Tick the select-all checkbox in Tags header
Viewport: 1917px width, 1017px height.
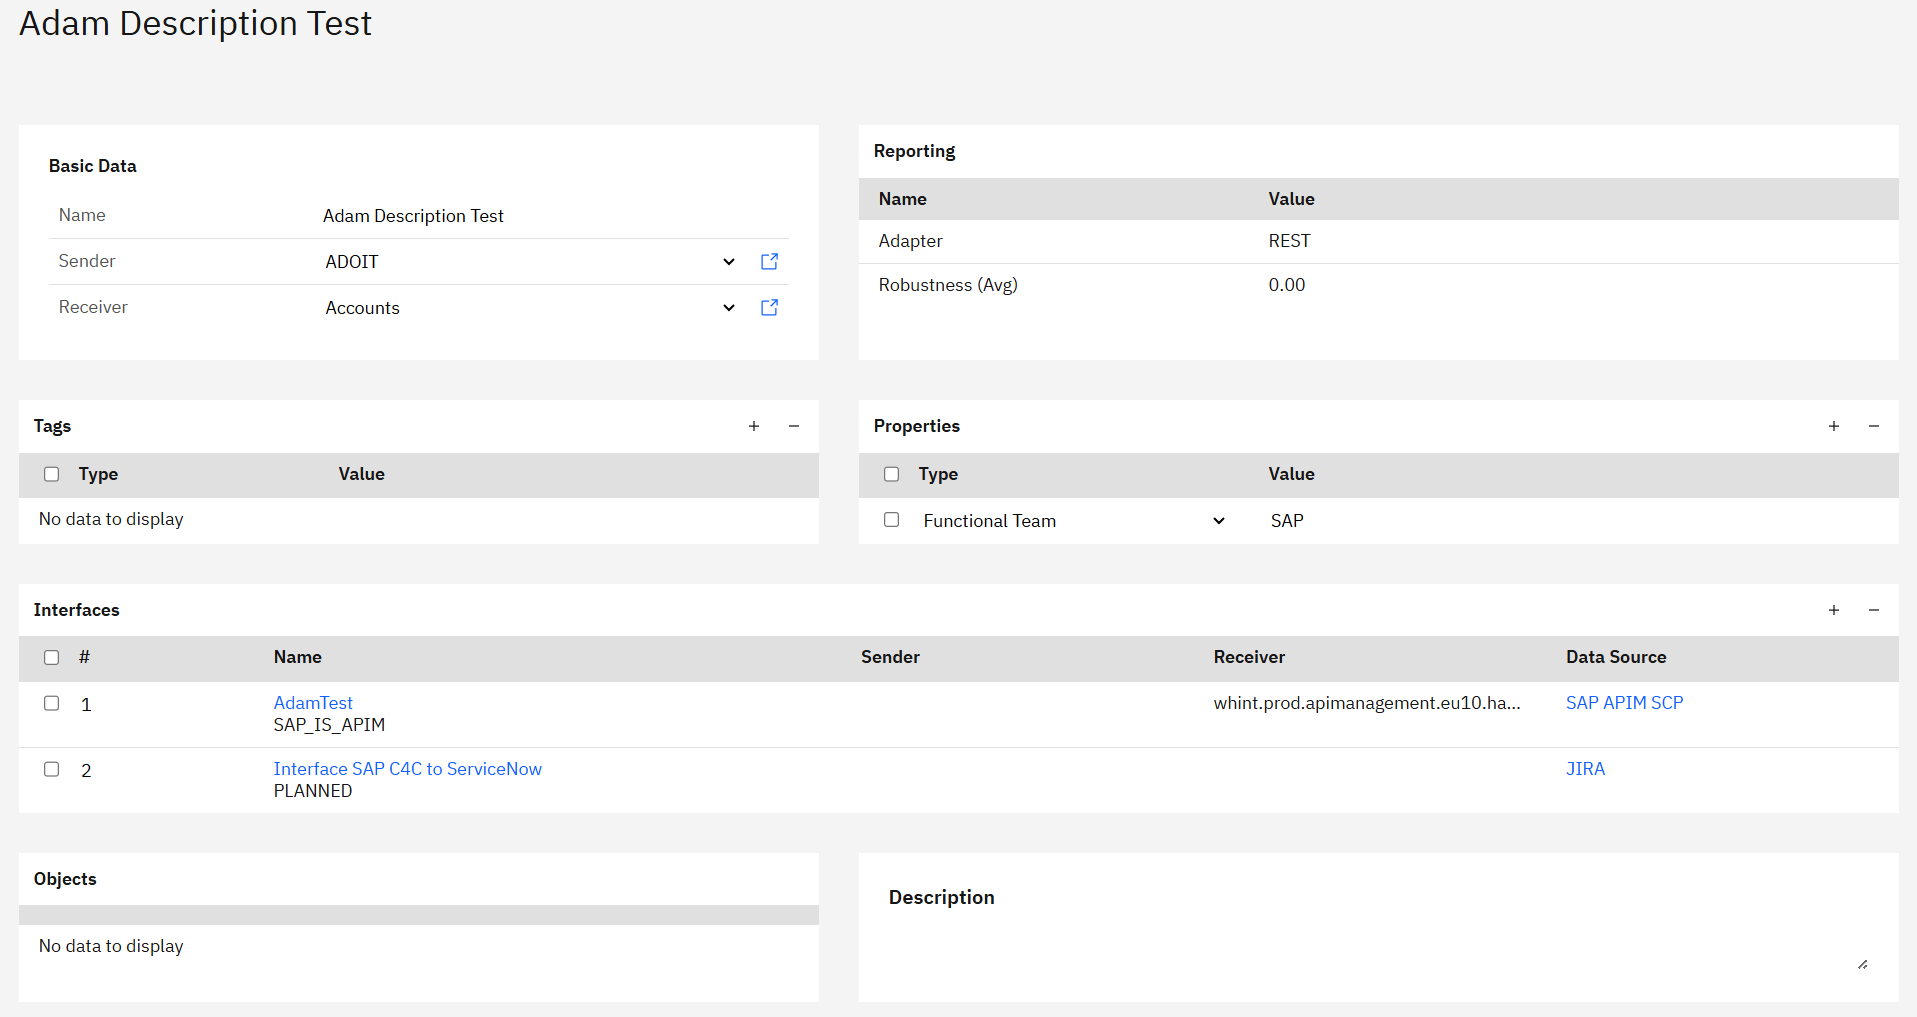(52, 474)
